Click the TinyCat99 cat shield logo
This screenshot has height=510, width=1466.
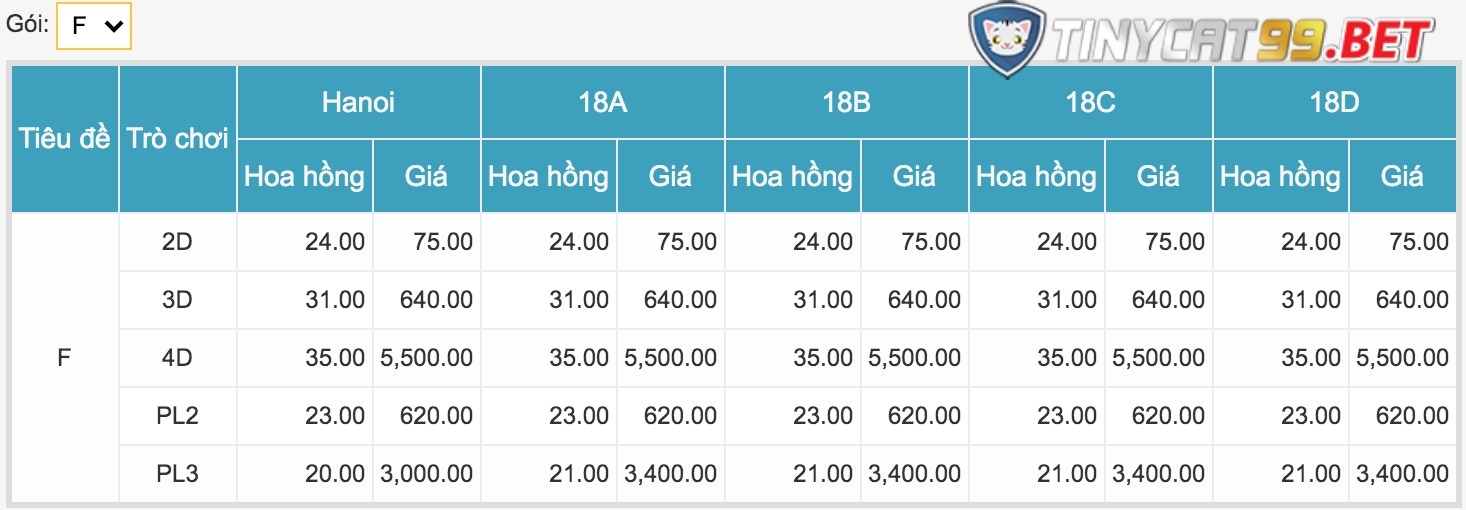1008,40
